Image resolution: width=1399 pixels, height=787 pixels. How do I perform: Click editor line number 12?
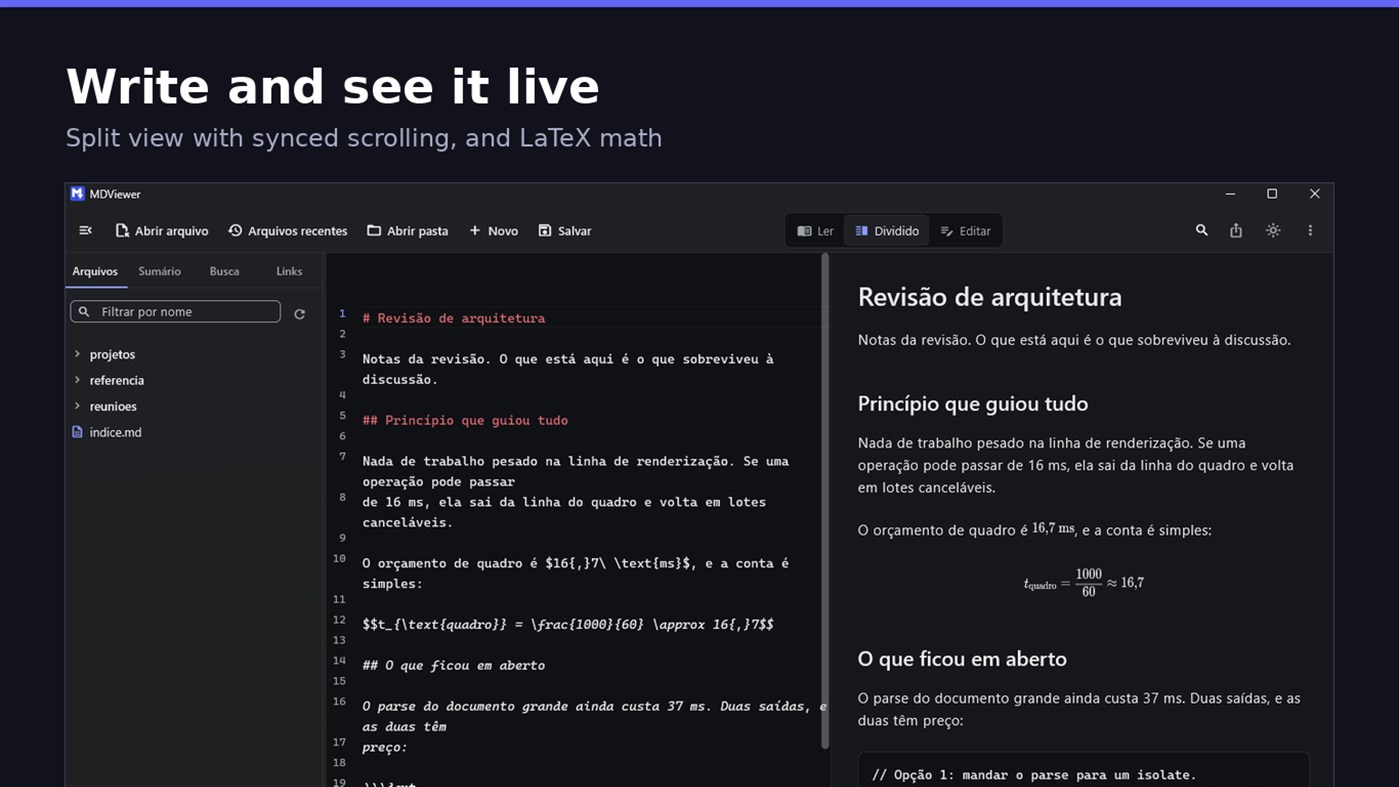point(340,620)
